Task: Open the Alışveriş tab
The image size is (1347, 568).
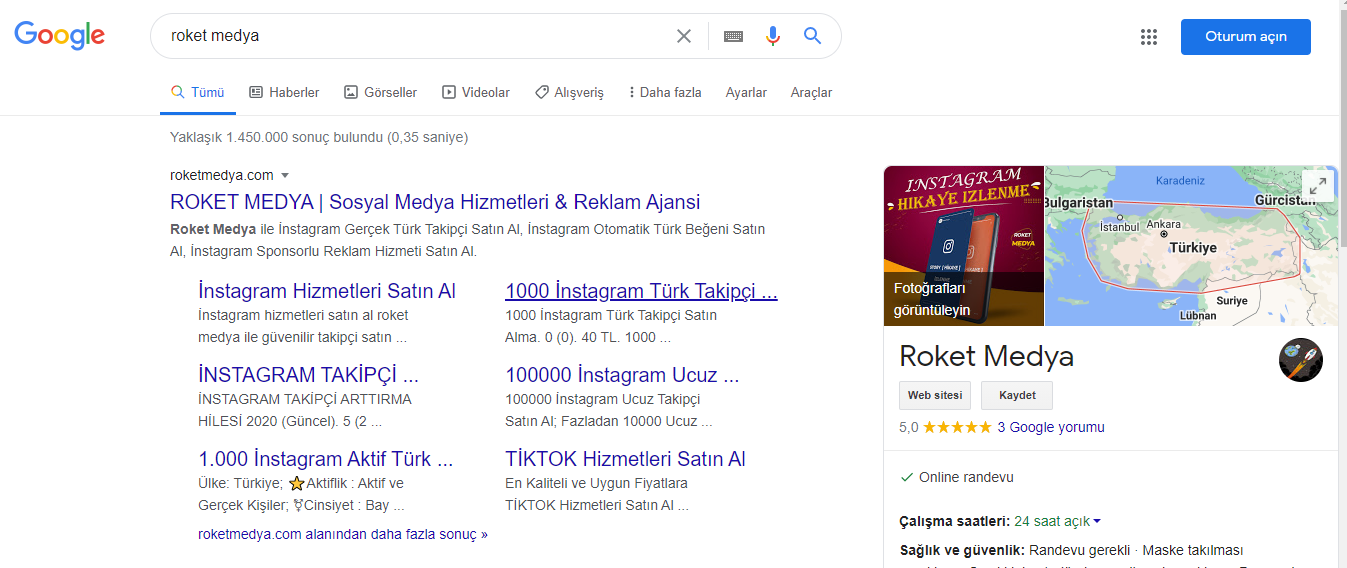Action: pos(569,92)
